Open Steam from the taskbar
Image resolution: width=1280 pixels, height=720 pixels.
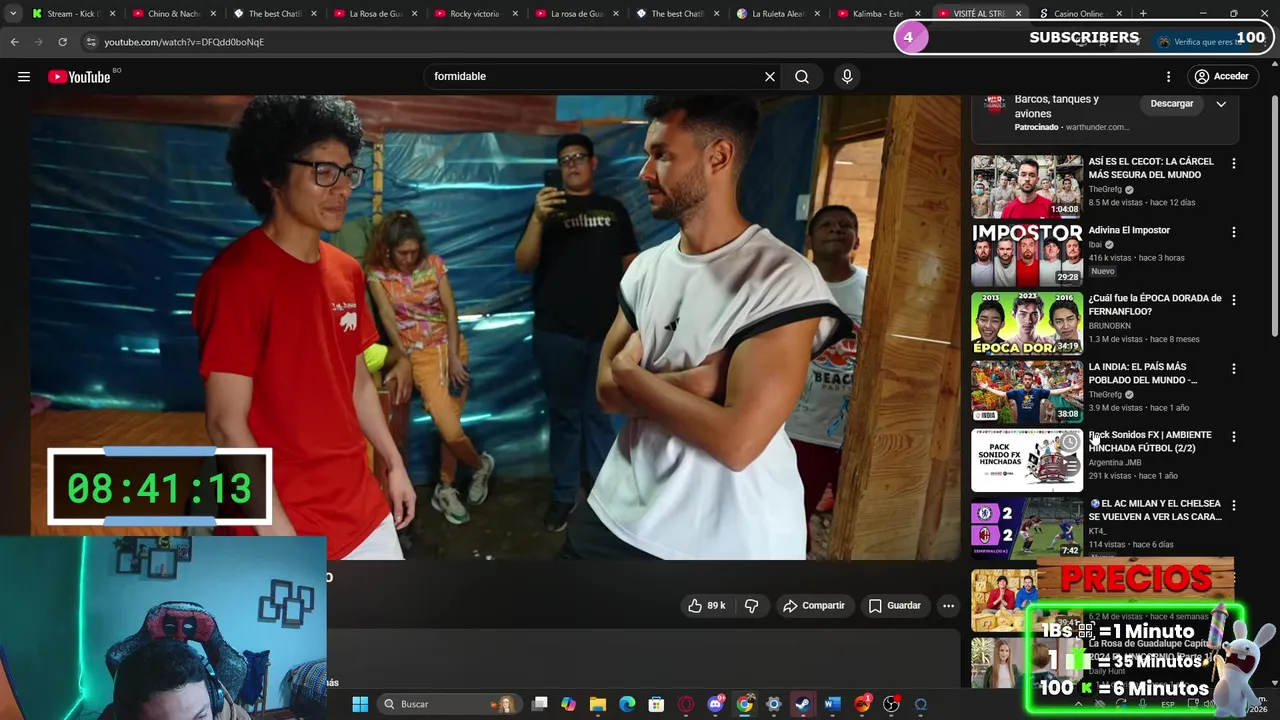[x=802, y=704]
